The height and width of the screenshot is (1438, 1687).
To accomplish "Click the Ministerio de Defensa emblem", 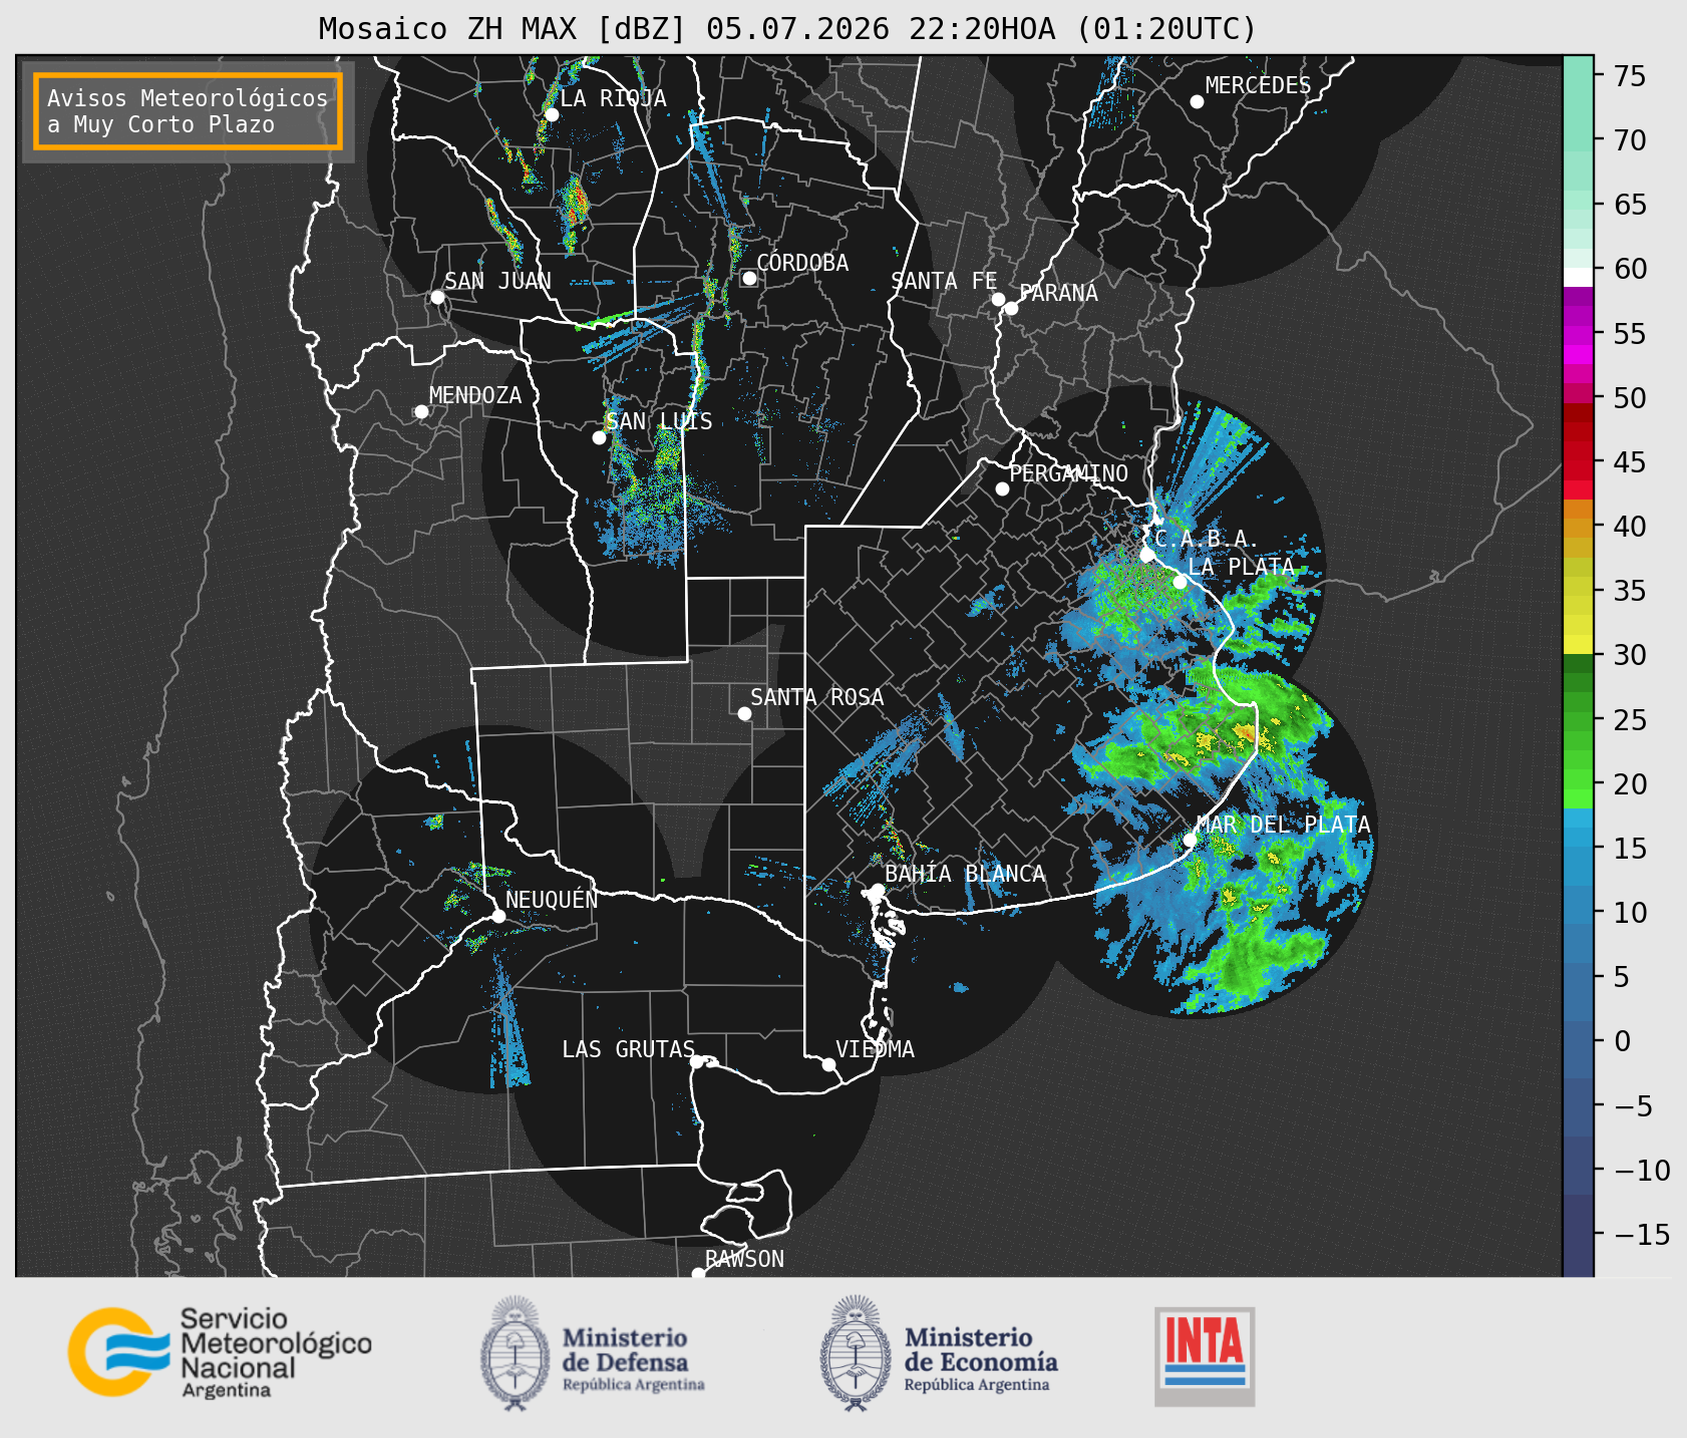I will pos(514,1354).
